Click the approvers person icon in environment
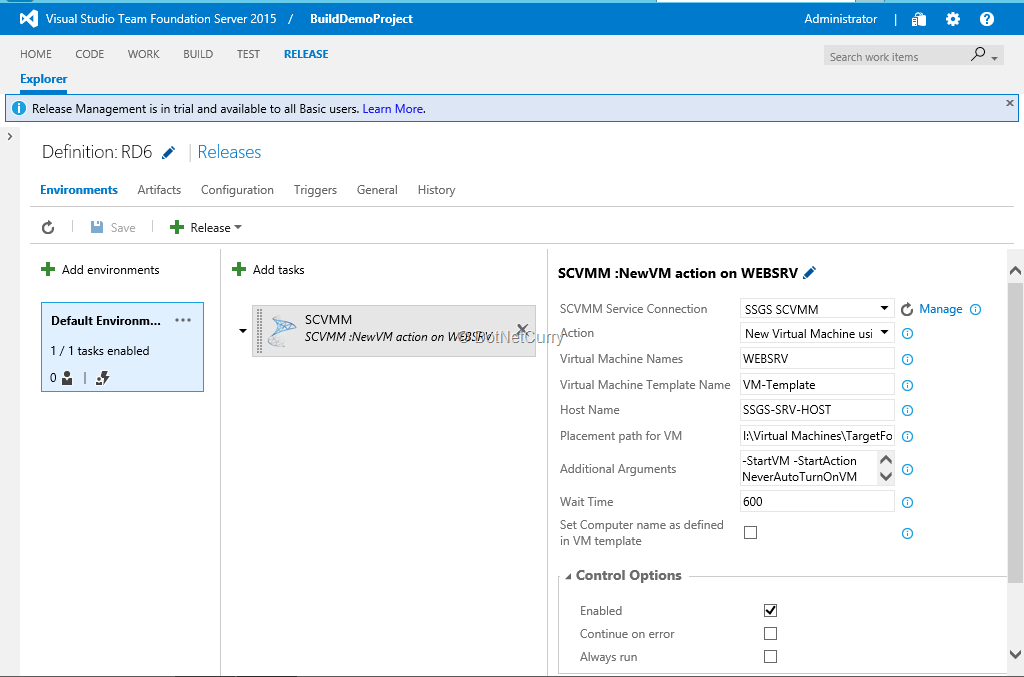 click(67, 378)
